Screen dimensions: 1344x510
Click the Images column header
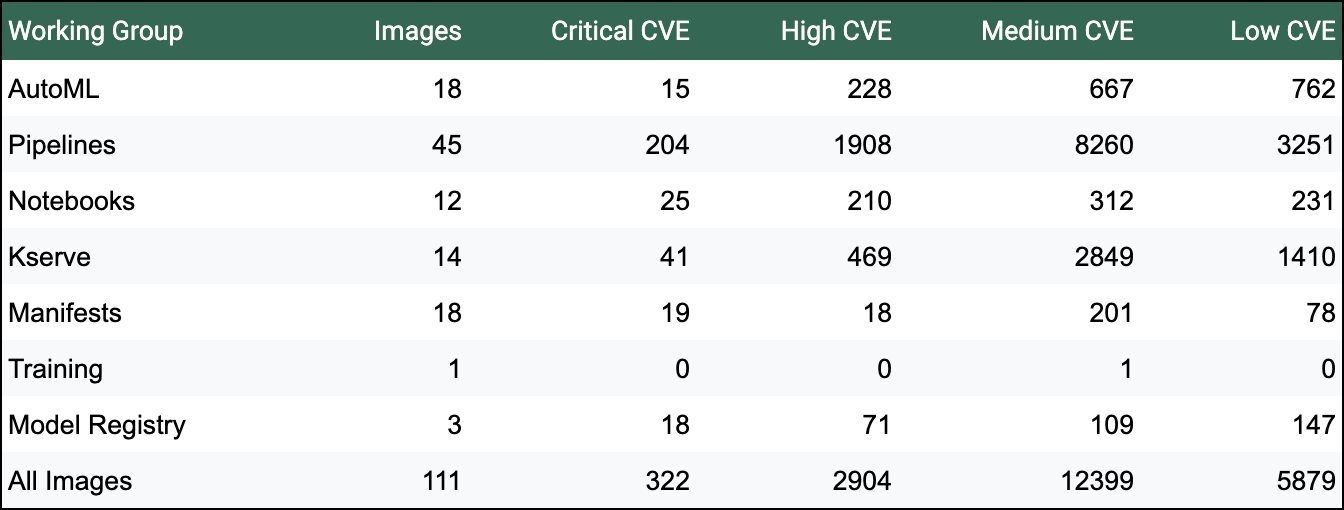[x=417, y=31]
